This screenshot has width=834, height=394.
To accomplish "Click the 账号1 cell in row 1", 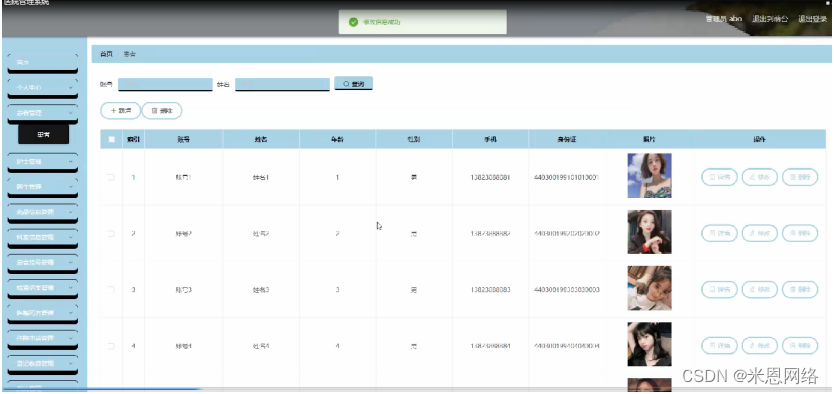I will pos(184,178).
